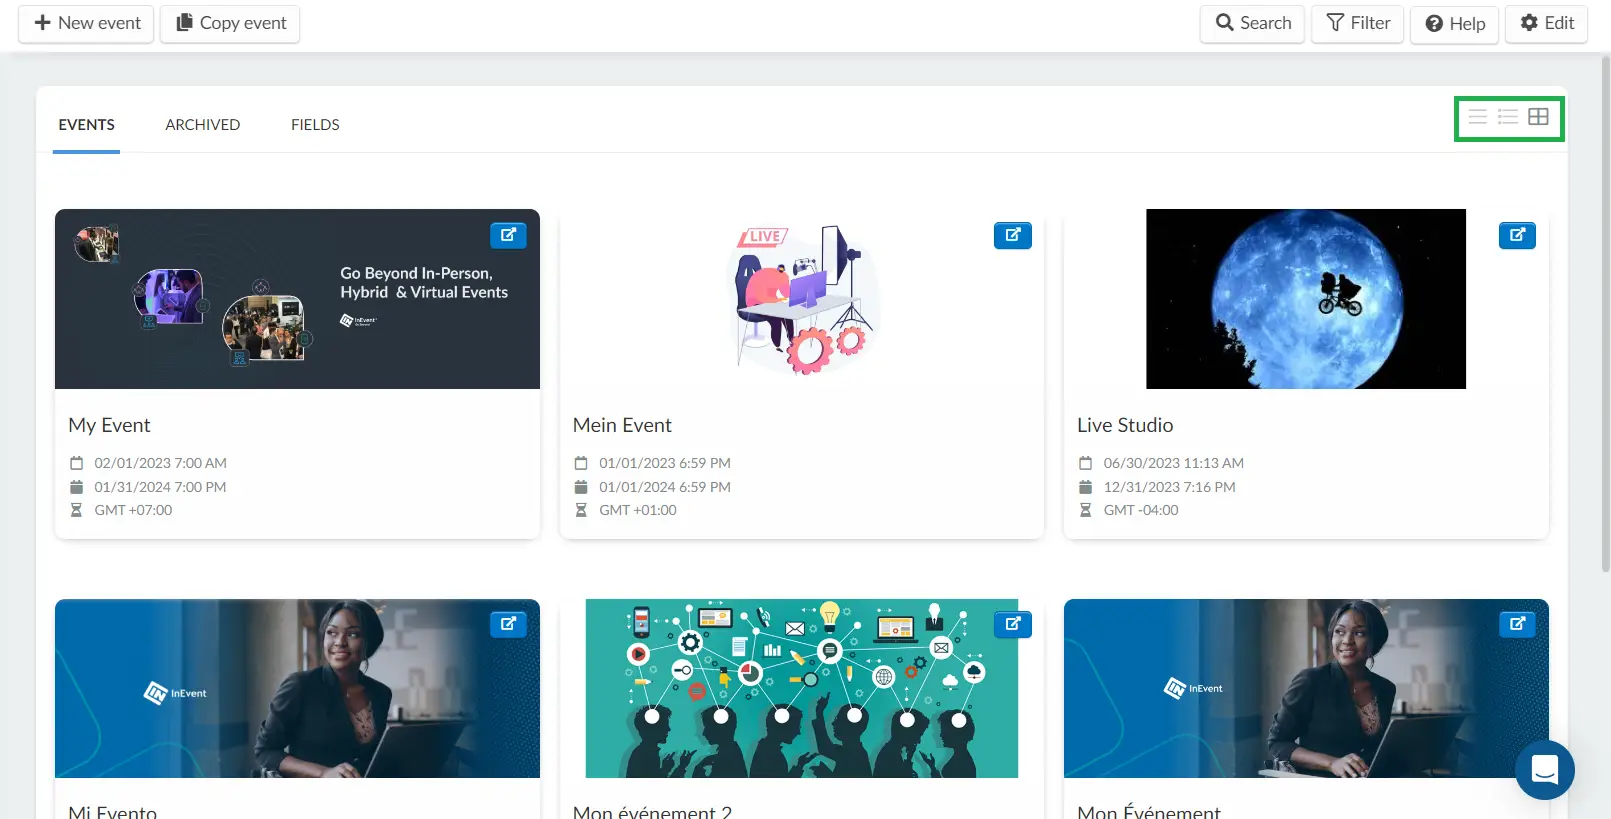The height and width of the screenshot is (819, 1611).
Task: Open Live Studio via external link icon
Action: click(x=1517, y=235)
